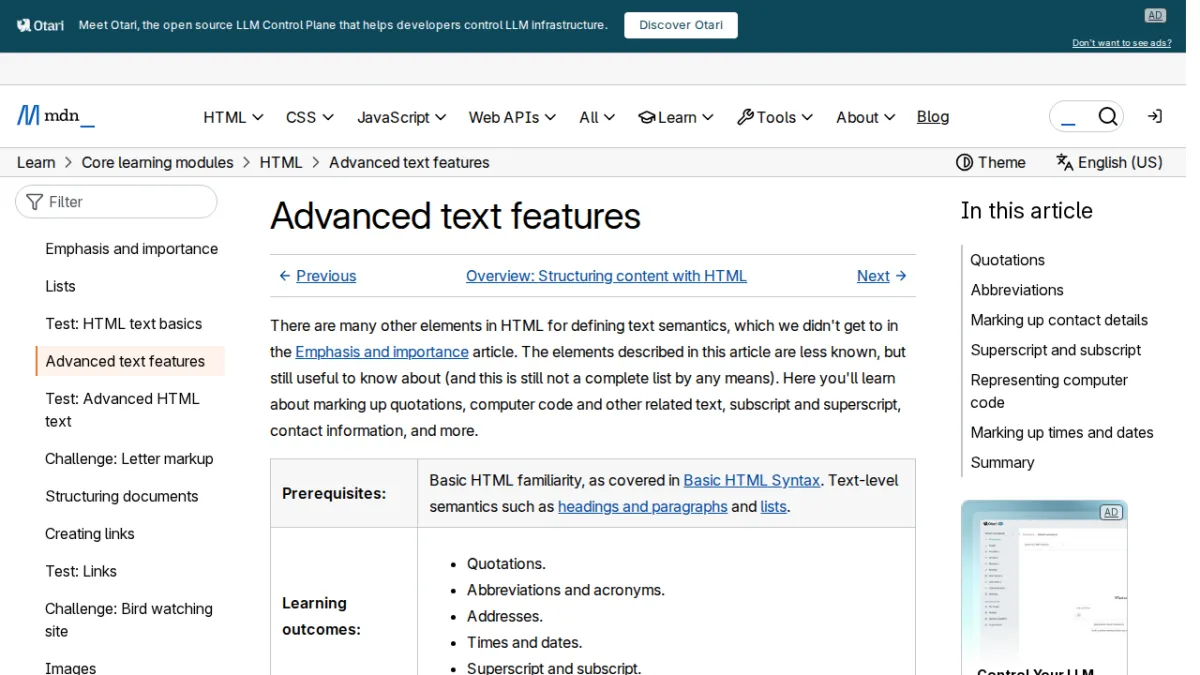Expand the Web APIs navigation menu

coord(512,117)
